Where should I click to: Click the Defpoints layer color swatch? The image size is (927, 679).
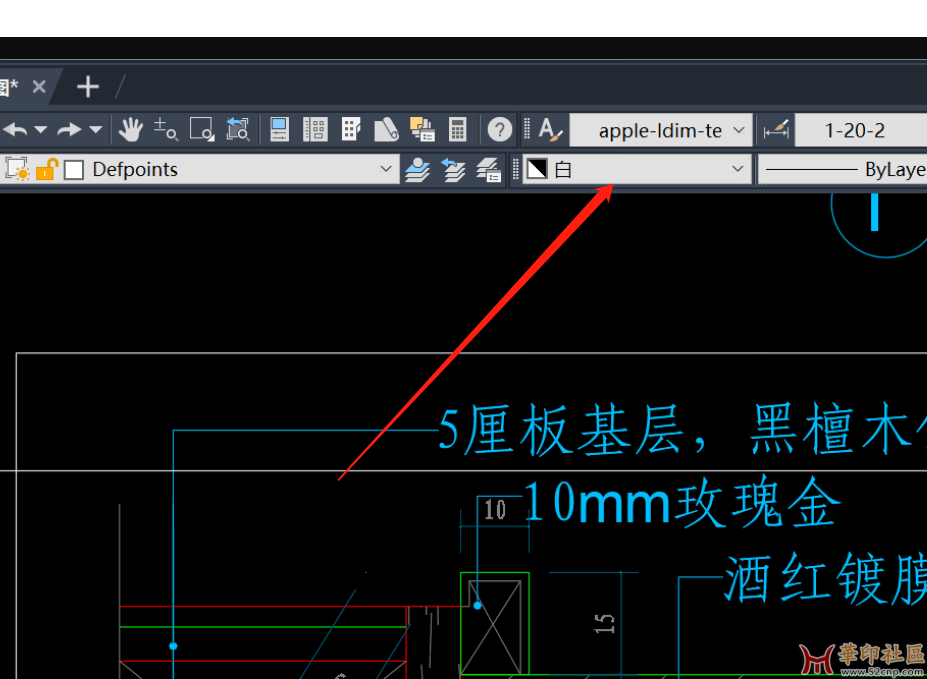click(74, 170)
